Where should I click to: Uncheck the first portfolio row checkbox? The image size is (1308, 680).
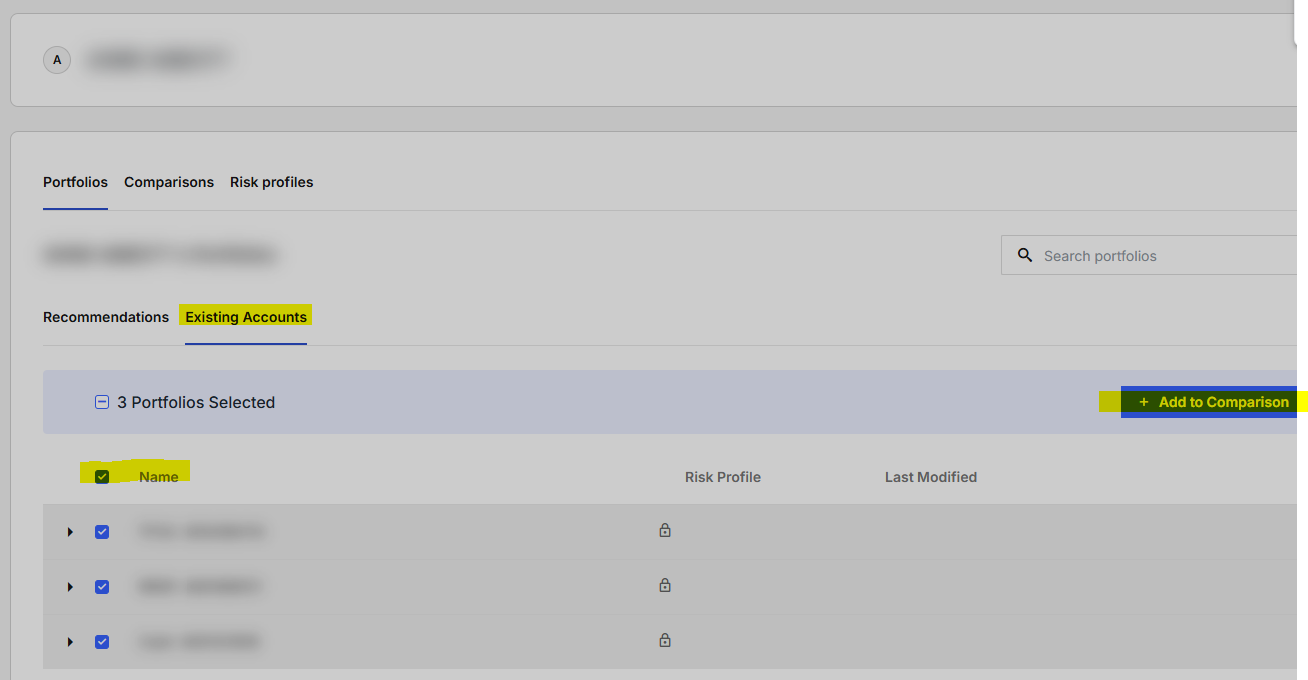click(102, 532)
